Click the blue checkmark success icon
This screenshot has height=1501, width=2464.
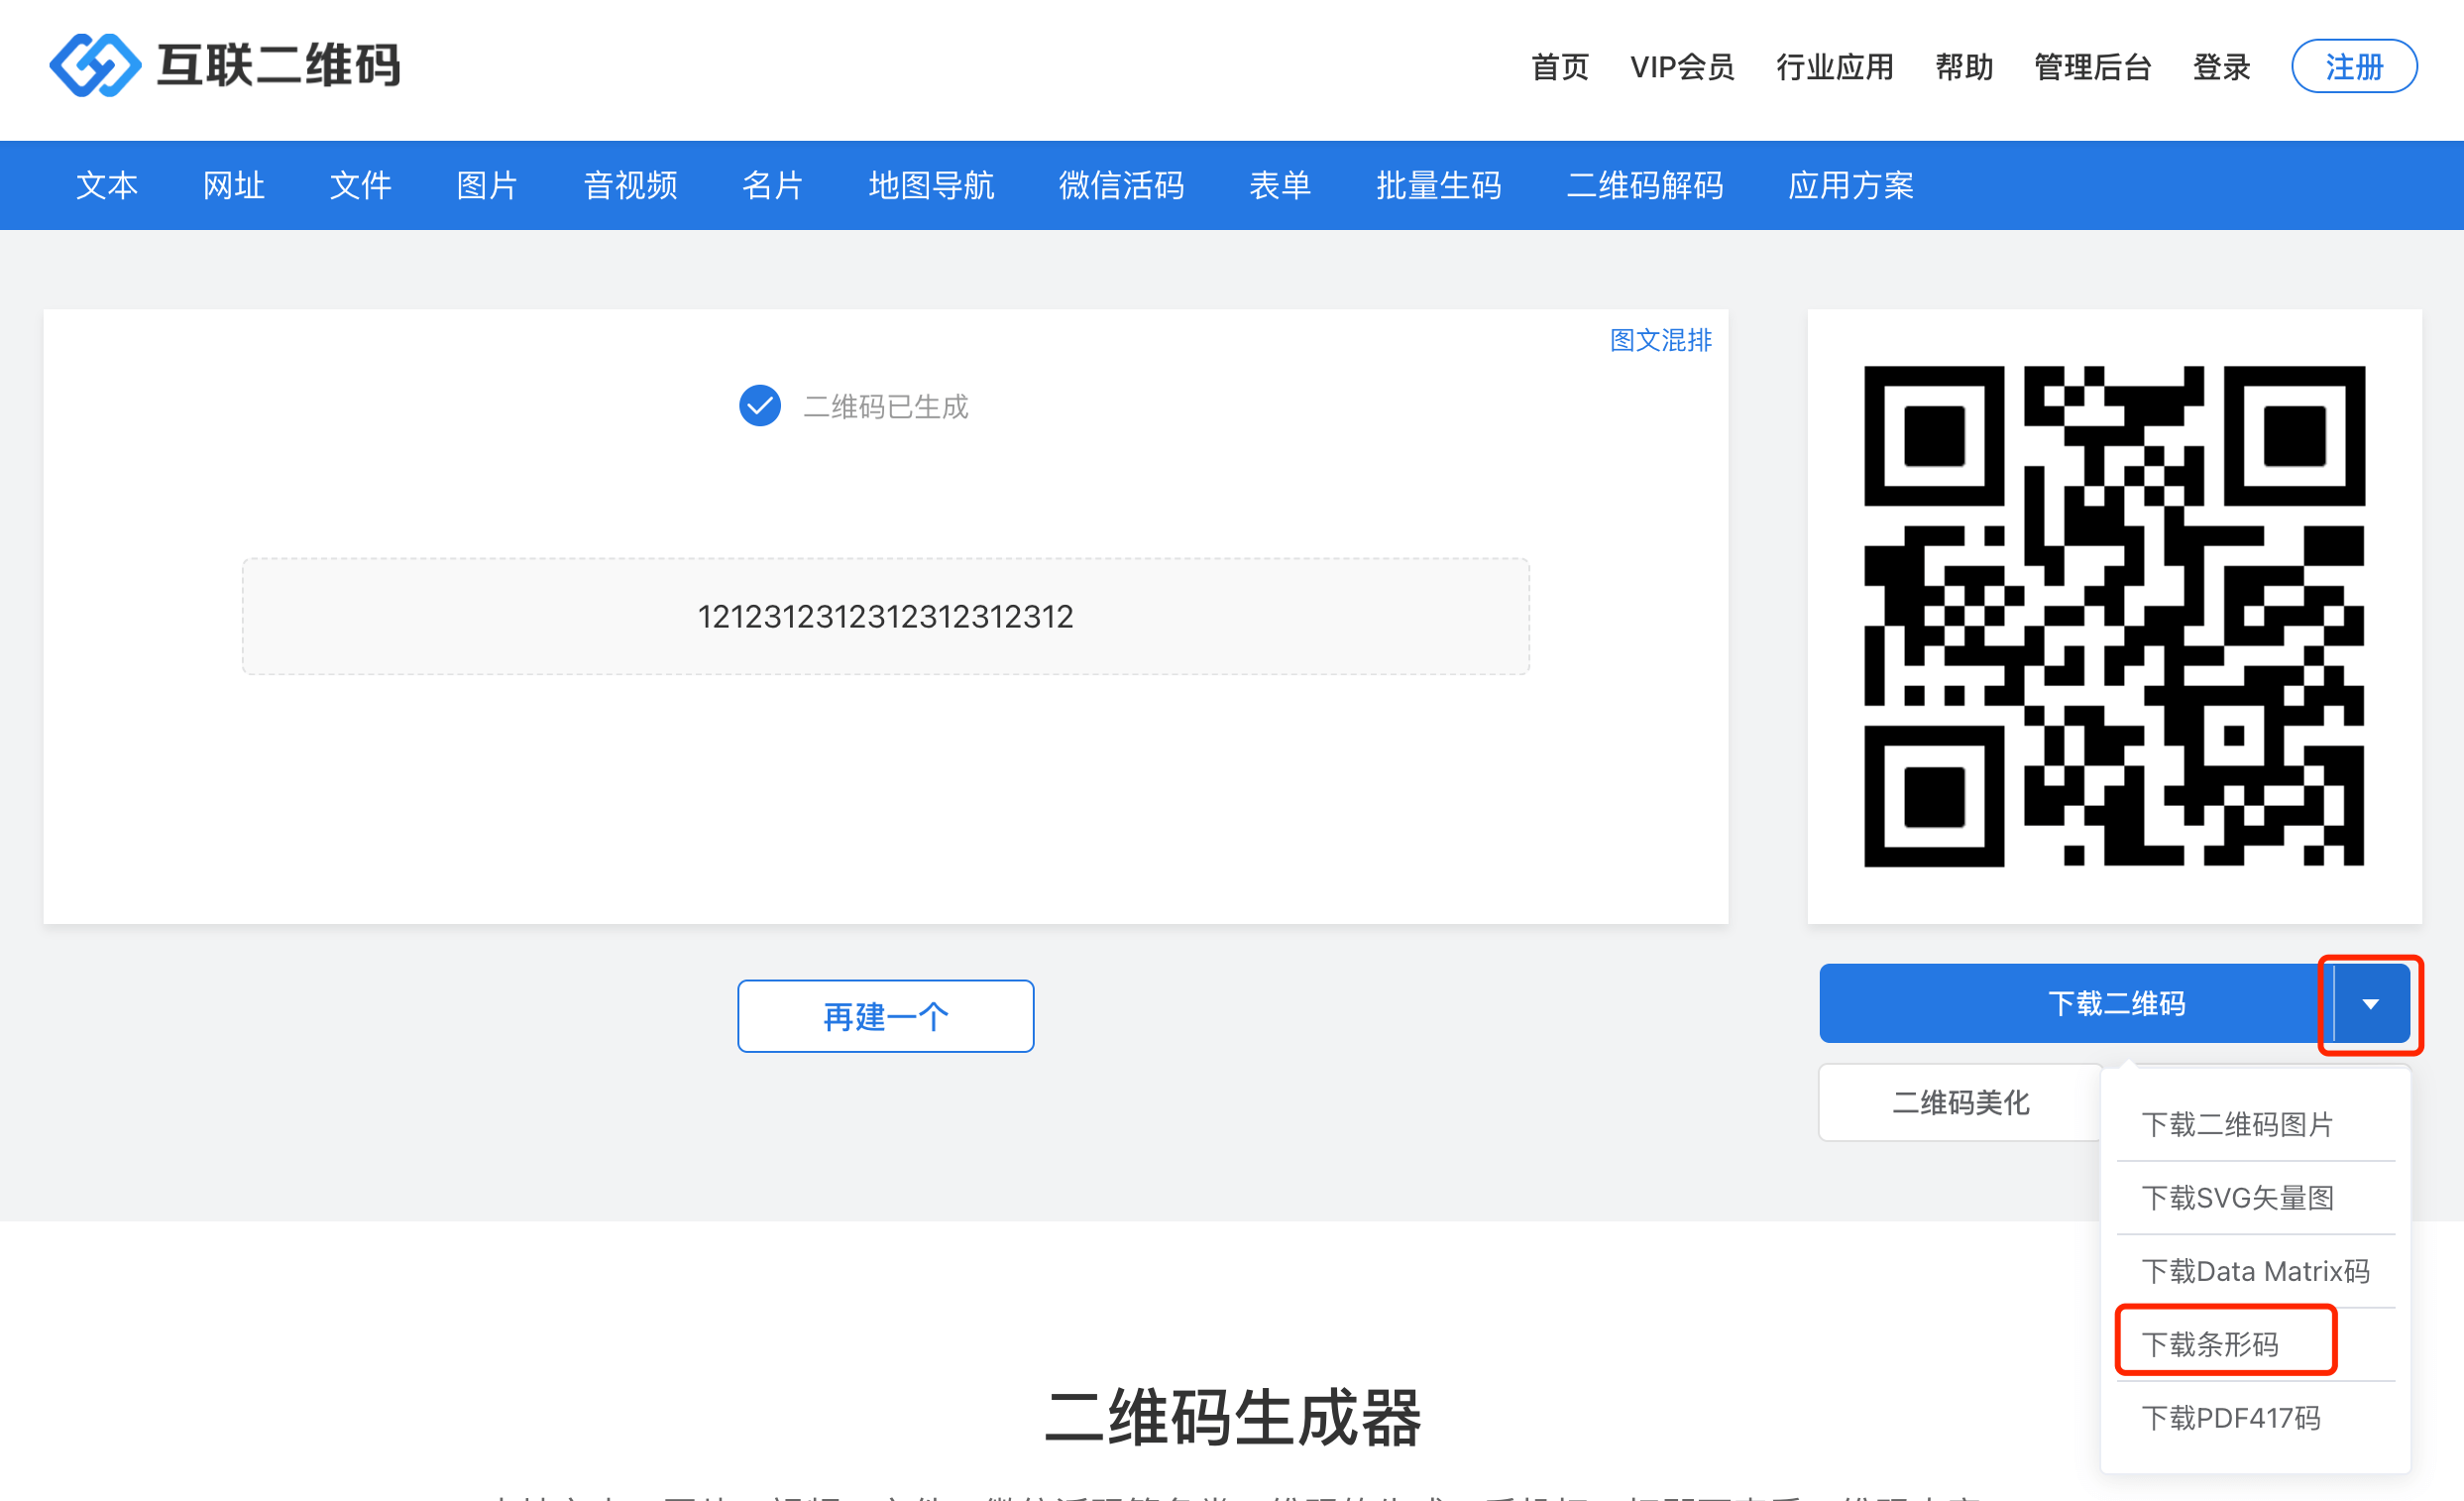(x=760, y=406)
